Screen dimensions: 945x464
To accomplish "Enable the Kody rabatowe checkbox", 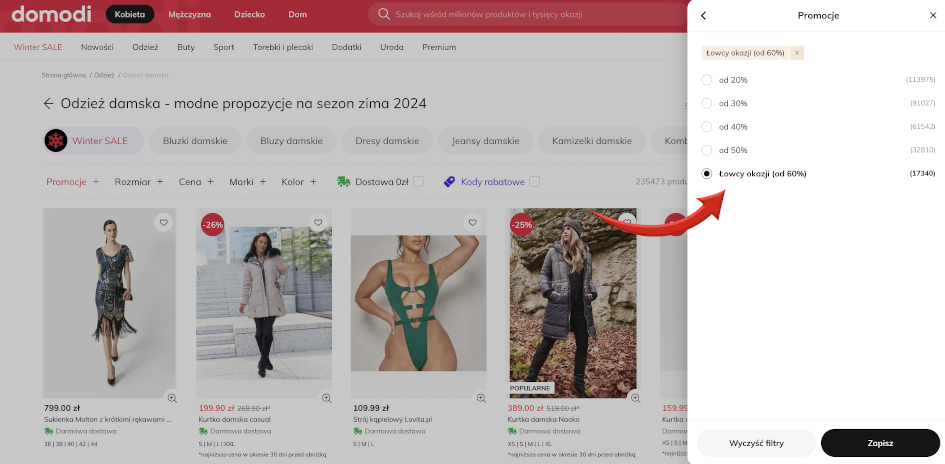I will tap(534, 181).
